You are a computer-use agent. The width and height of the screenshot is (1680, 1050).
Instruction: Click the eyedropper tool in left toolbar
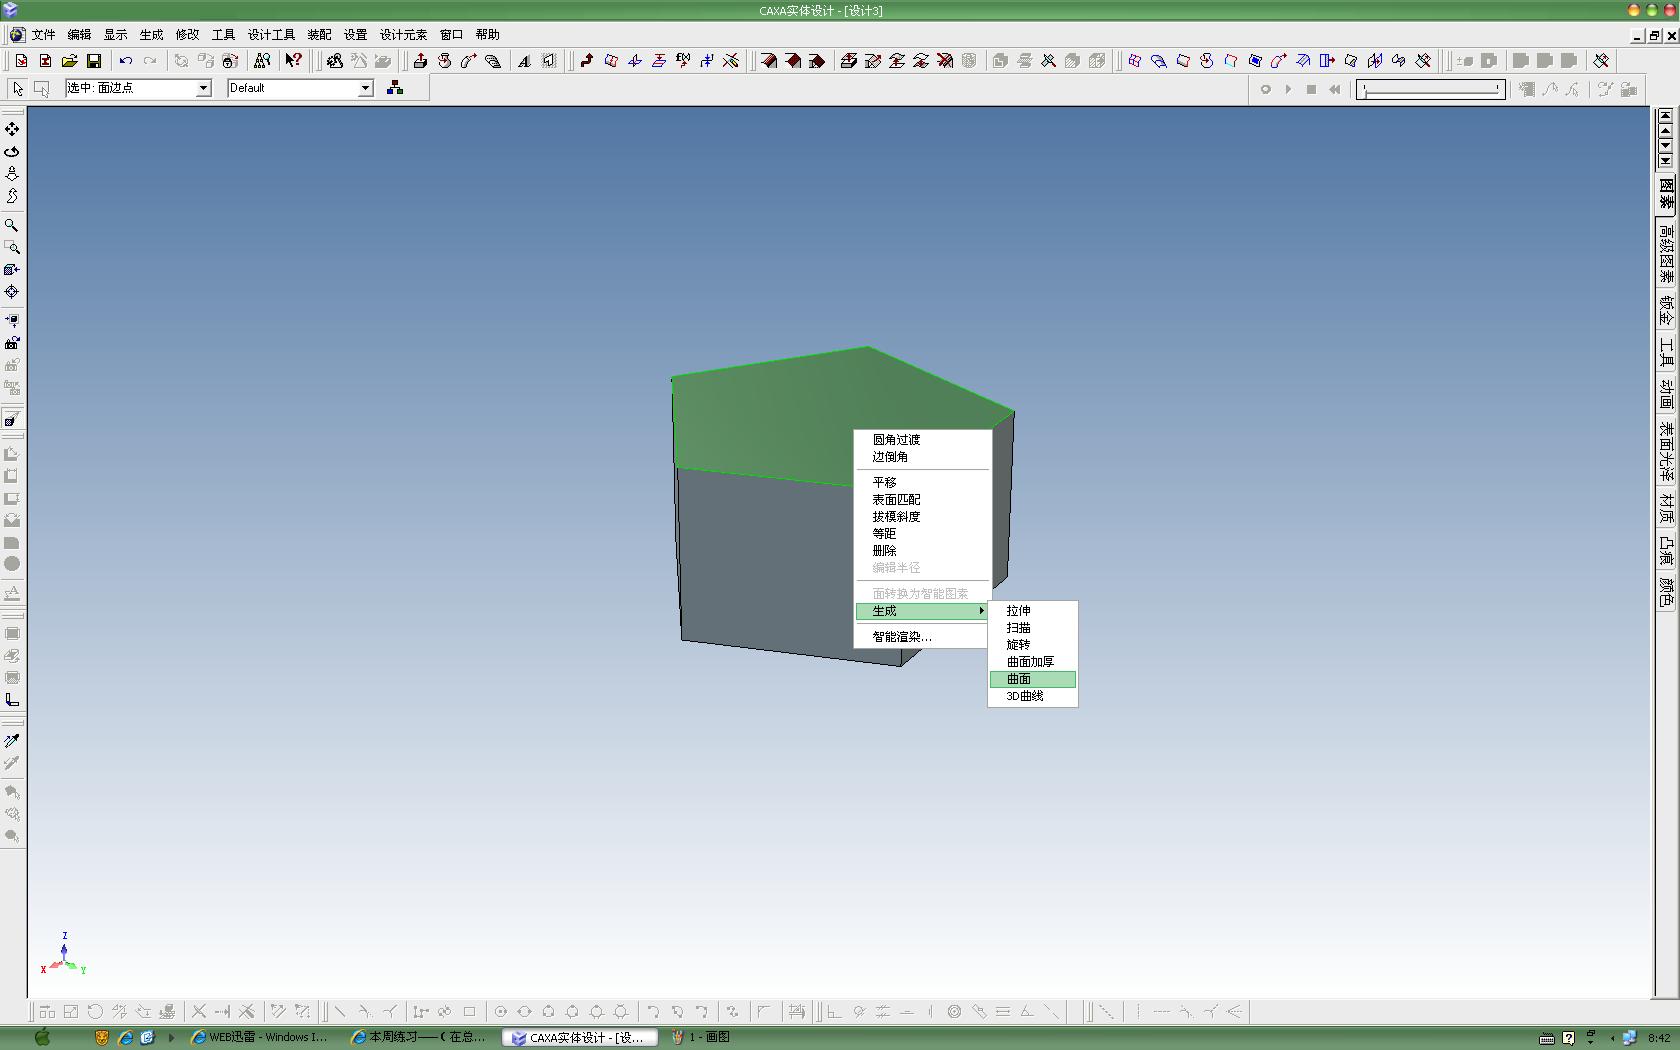click(12, 741)
